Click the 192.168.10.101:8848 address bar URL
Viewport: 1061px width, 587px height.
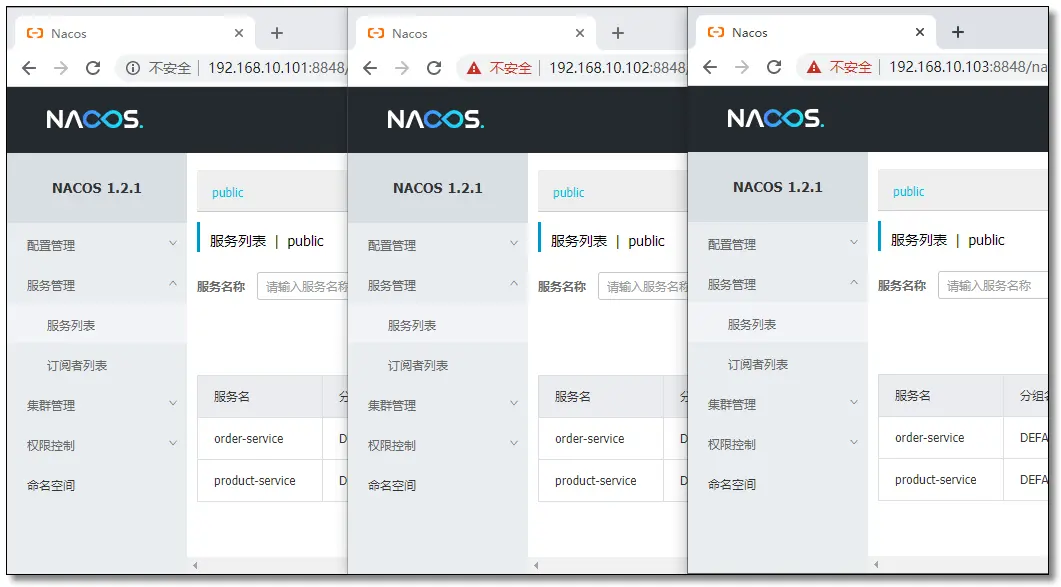pos(278,68)
